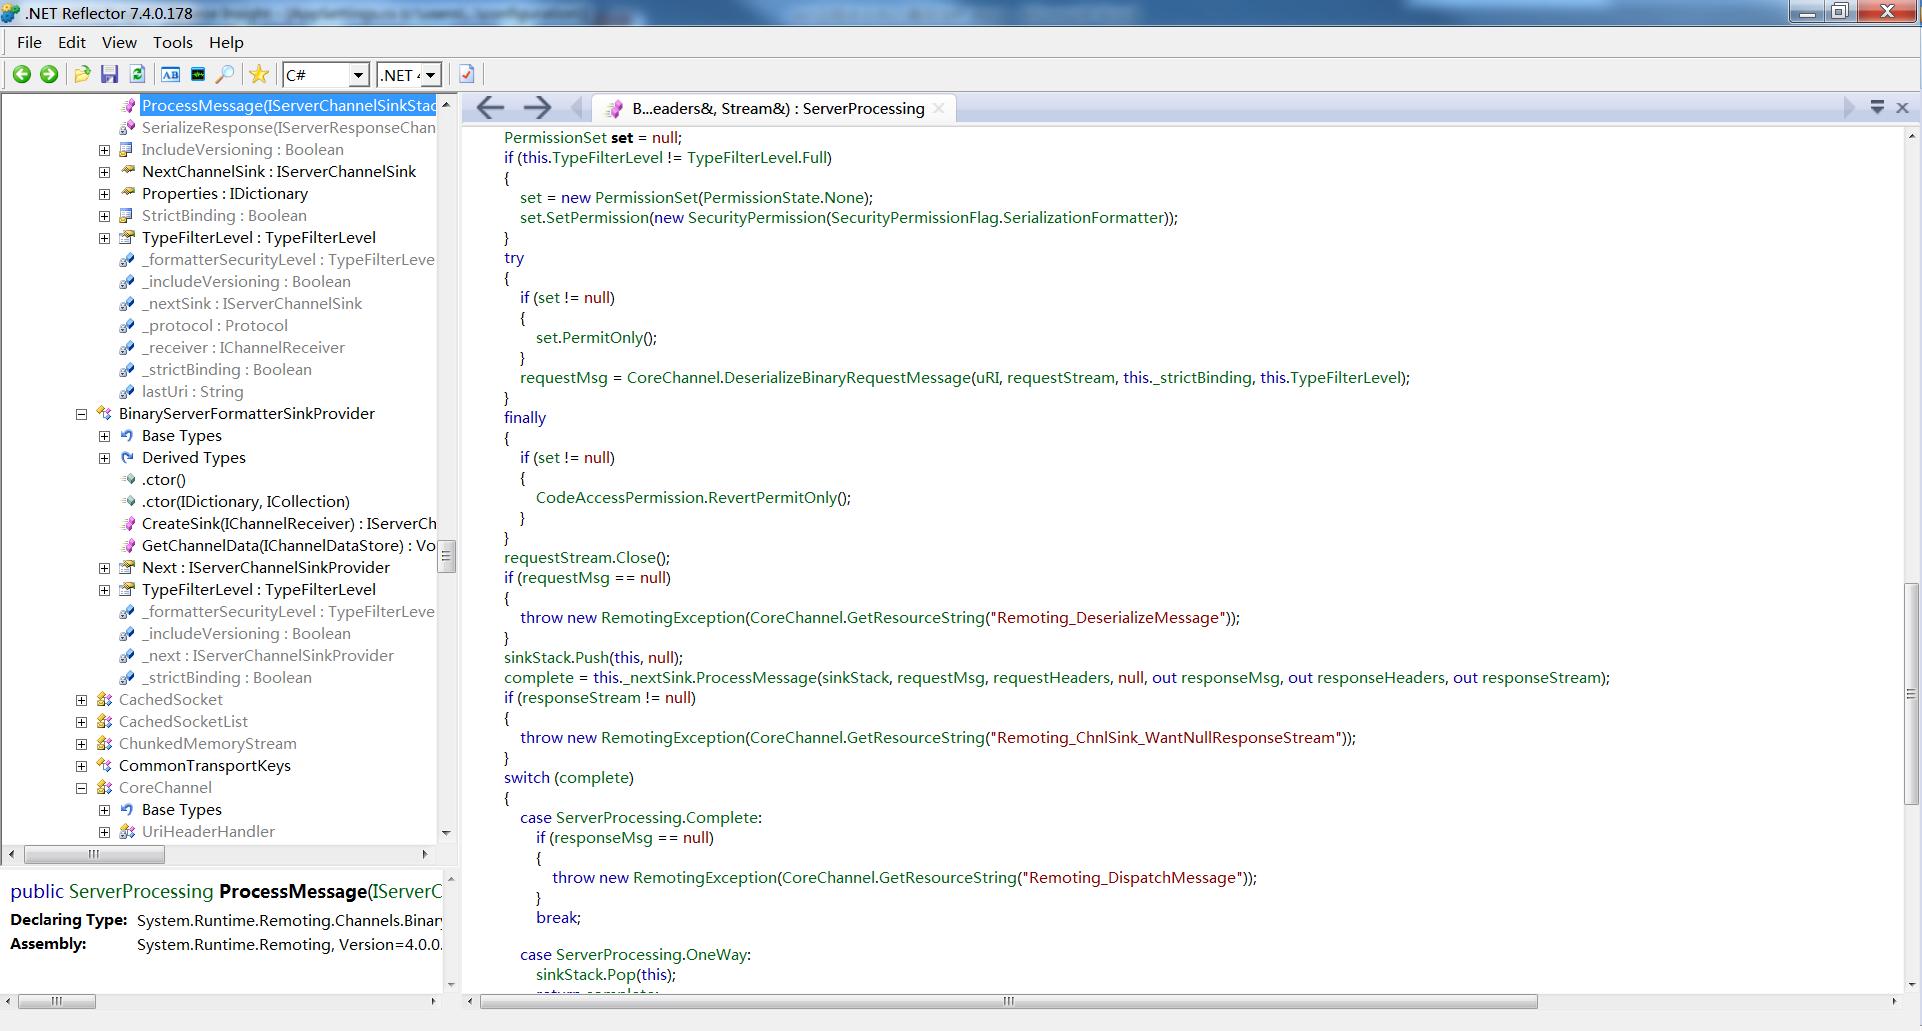
Task: Expand the ChunkedMemoryStream tree node
Action: (82, 744)
